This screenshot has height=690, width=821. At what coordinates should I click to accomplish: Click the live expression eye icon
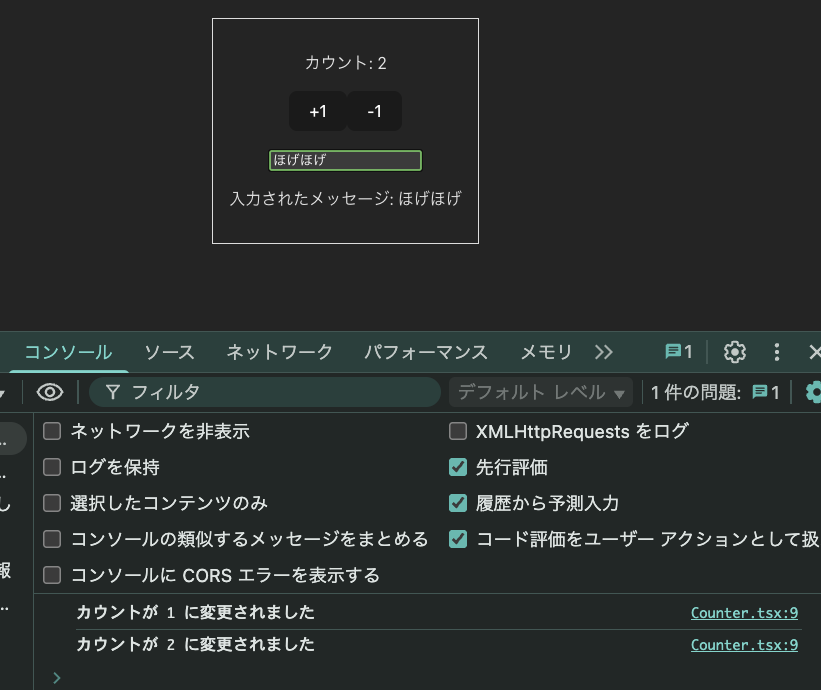[x=50, y=392]
